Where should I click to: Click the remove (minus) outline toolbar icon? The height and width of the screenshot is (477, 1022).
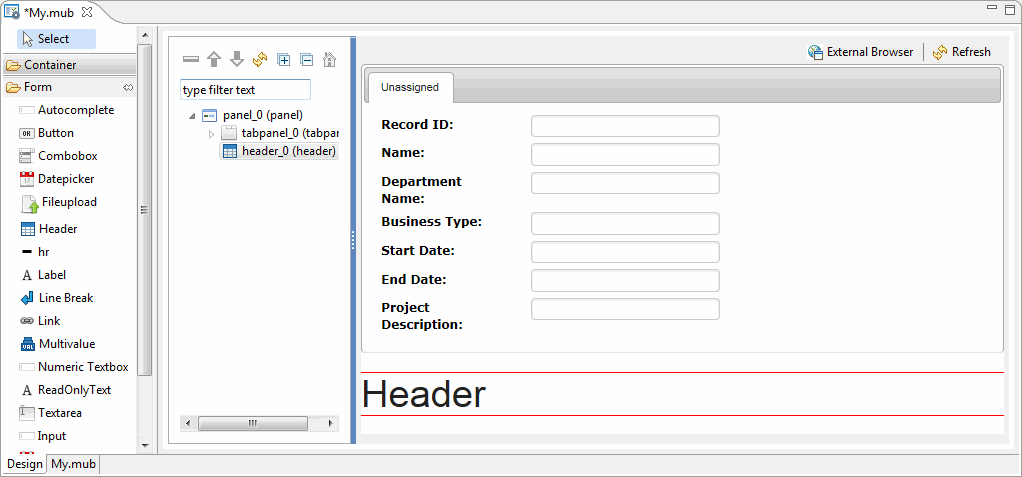coord(190,59)
